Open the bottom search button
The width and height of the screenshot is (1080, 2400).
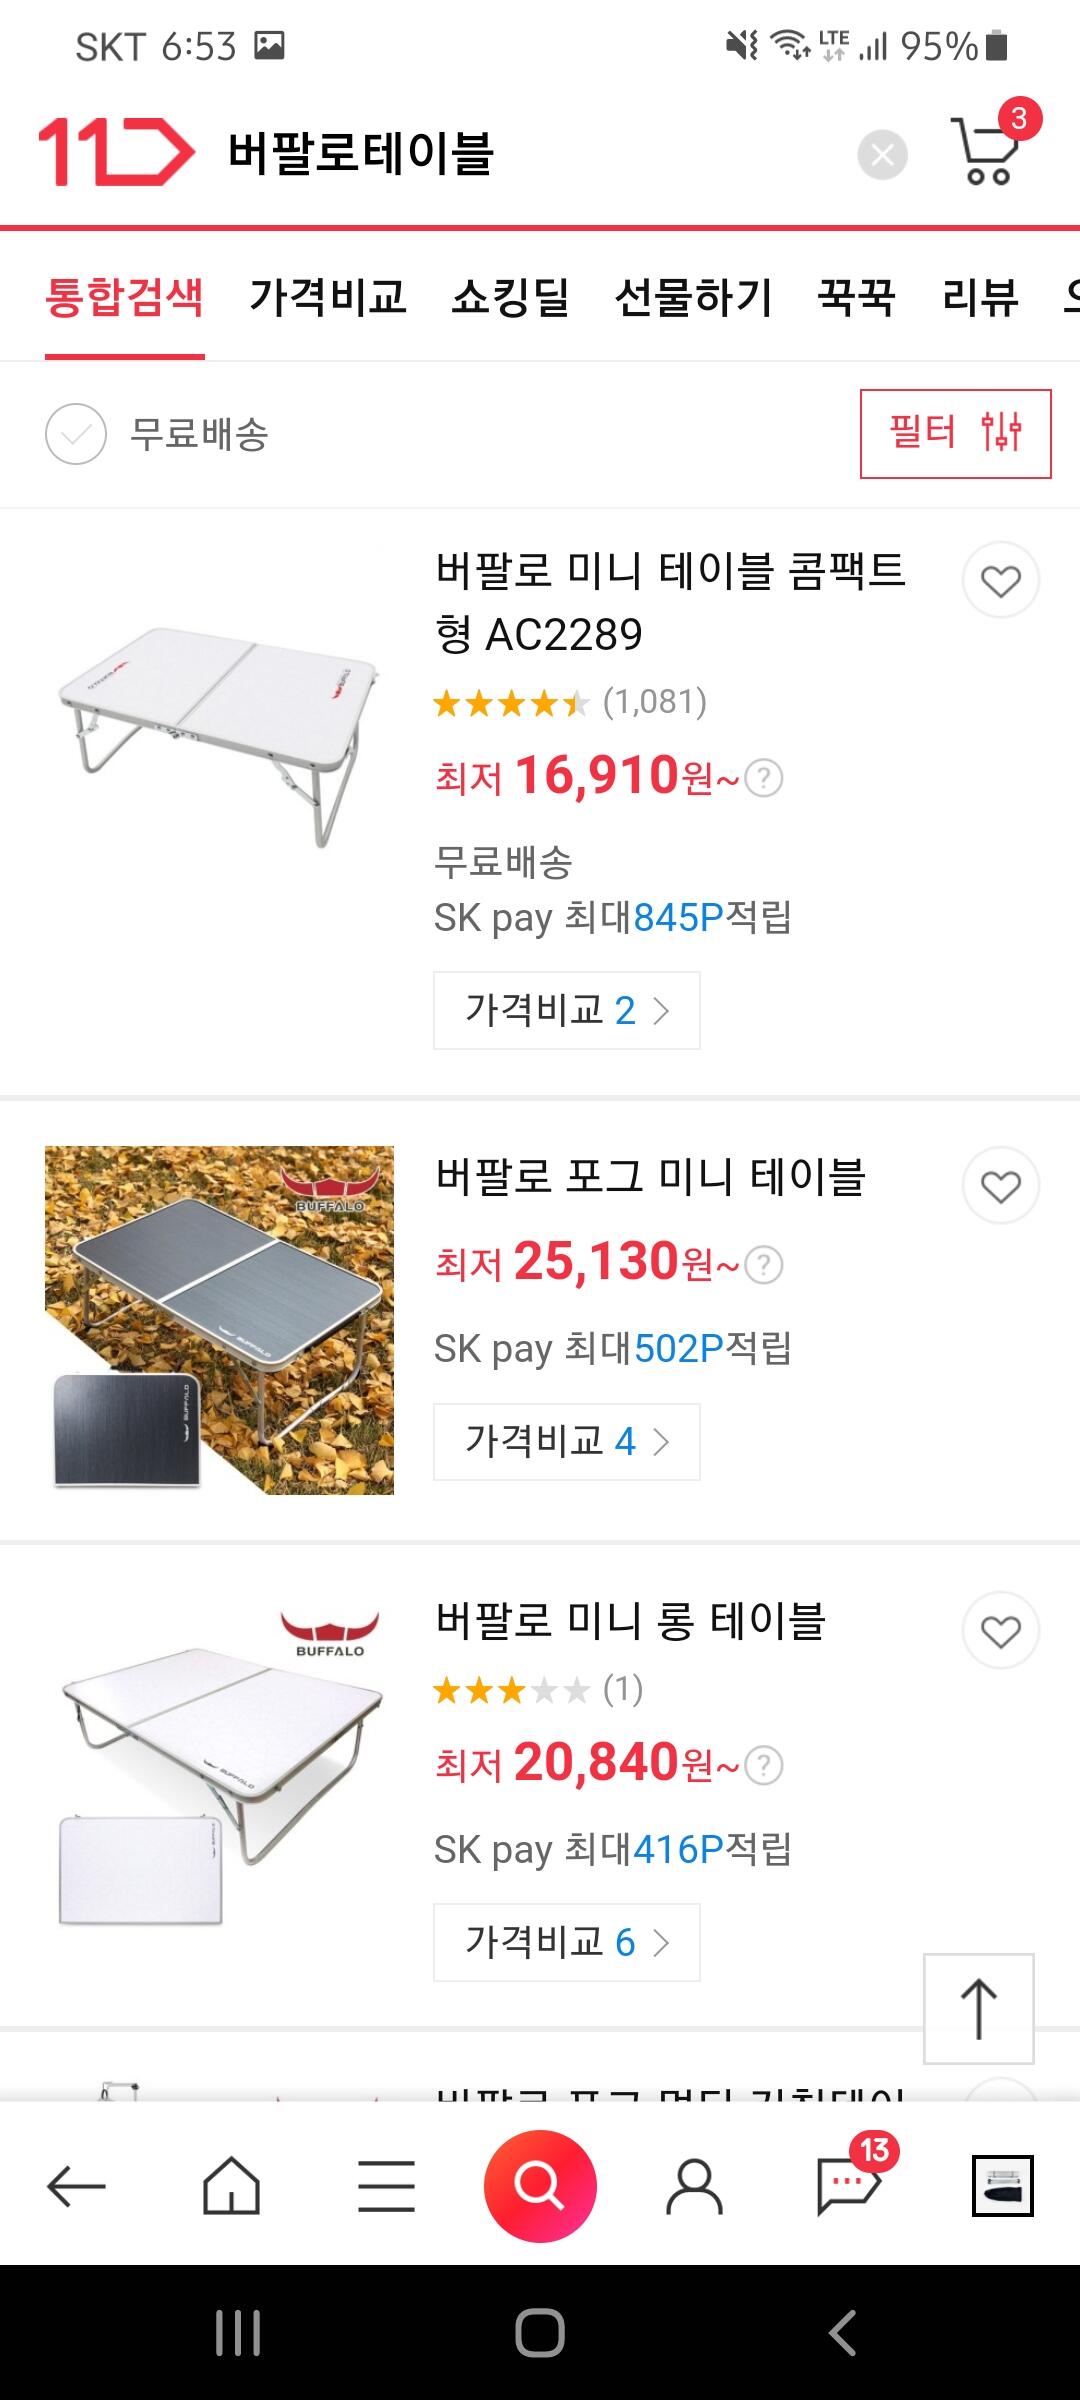click(x=540, y=2186)
